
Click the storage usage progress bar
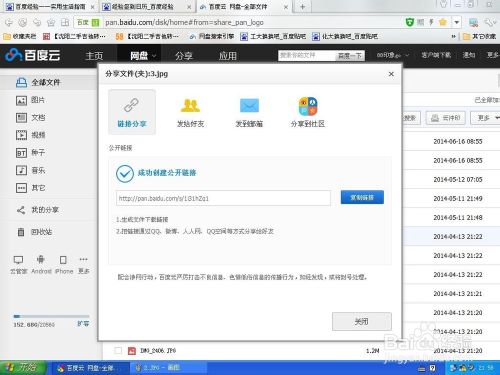click(x=51, y=316)
